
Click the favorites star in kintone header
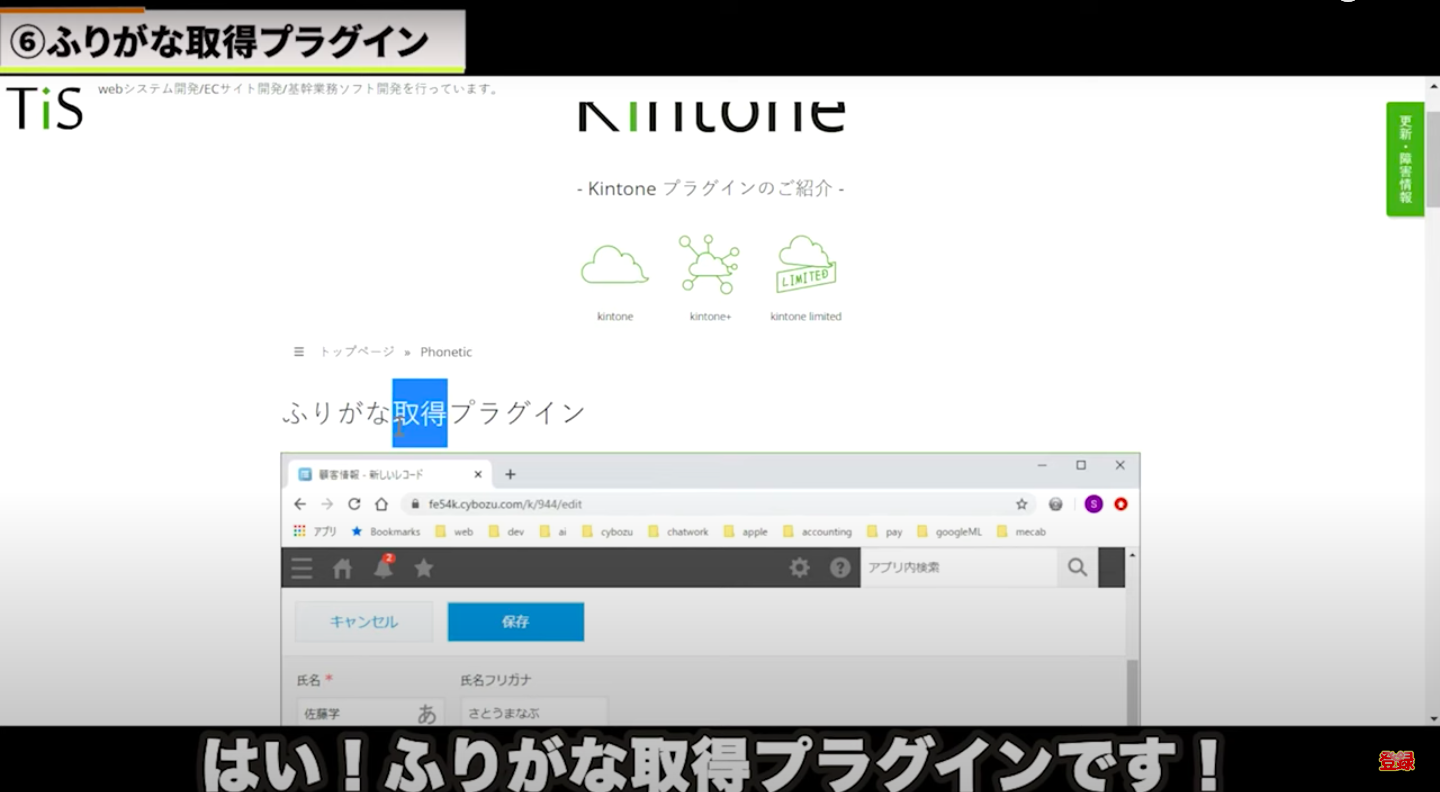[424, 568]
